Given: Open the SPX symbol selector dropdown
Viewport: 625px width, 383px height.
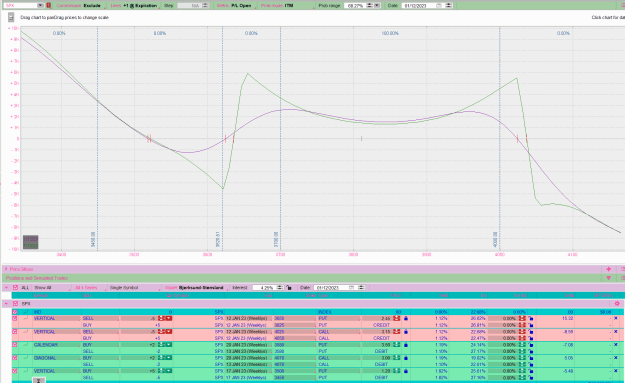Looking at the screenshot, I should tap(40, 6).
